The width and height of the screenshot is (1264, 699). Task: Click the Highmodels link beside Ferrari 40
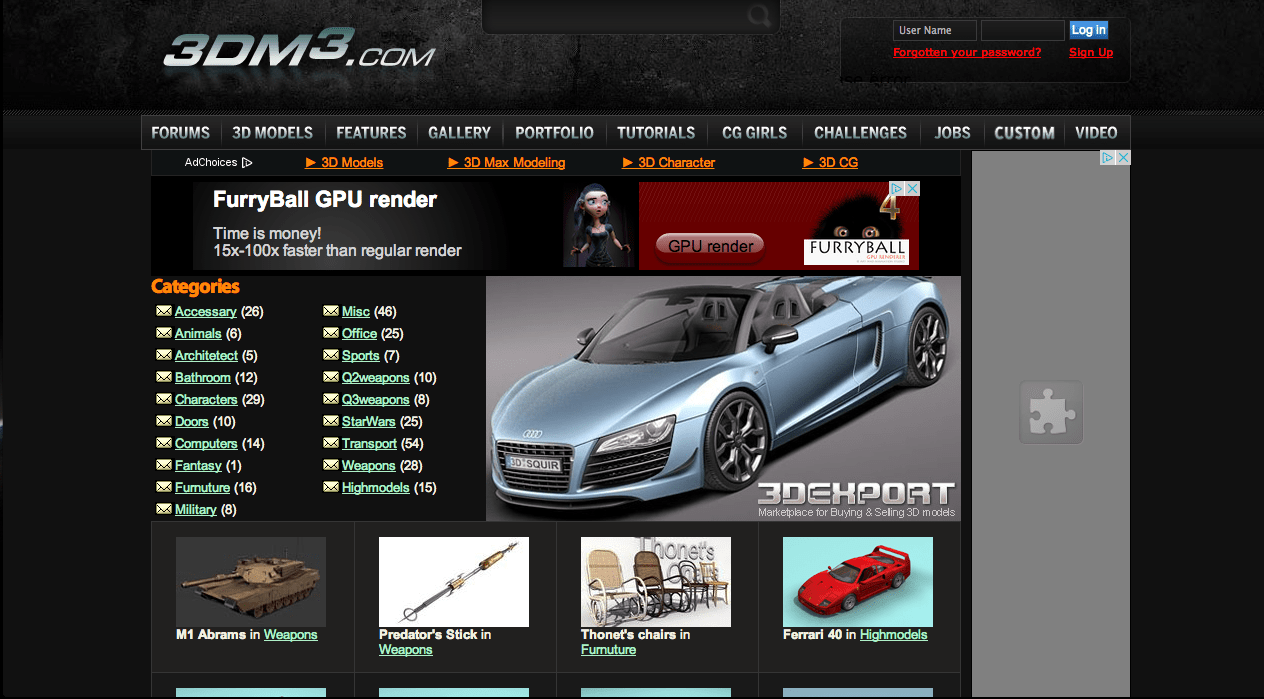click(894, 634)
